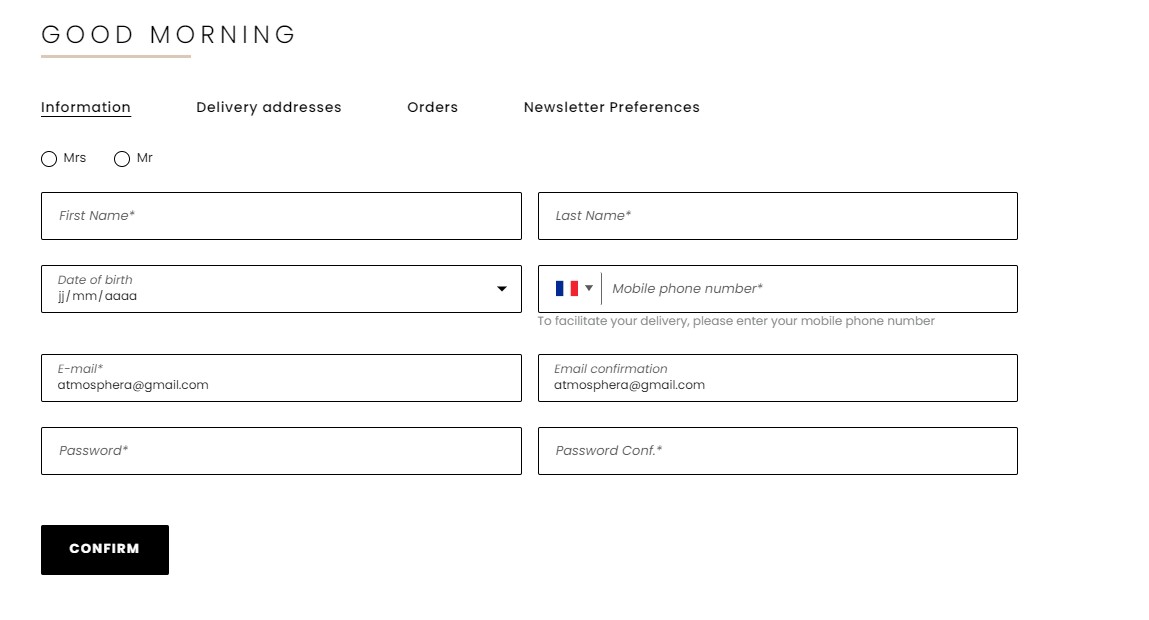Click the Email confirmation field

(x=777, y=378)
